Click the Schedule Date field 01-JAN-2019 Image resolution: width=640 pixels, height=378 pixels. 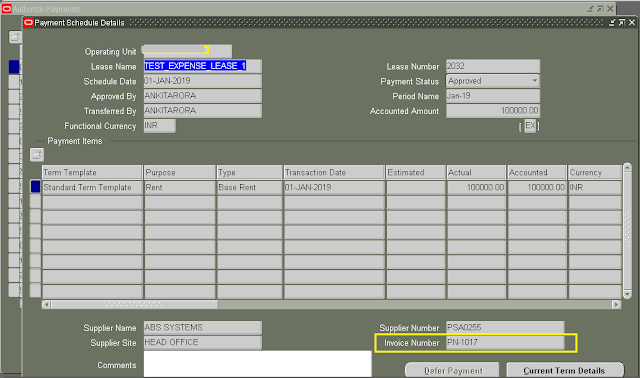tap(202, 81)
